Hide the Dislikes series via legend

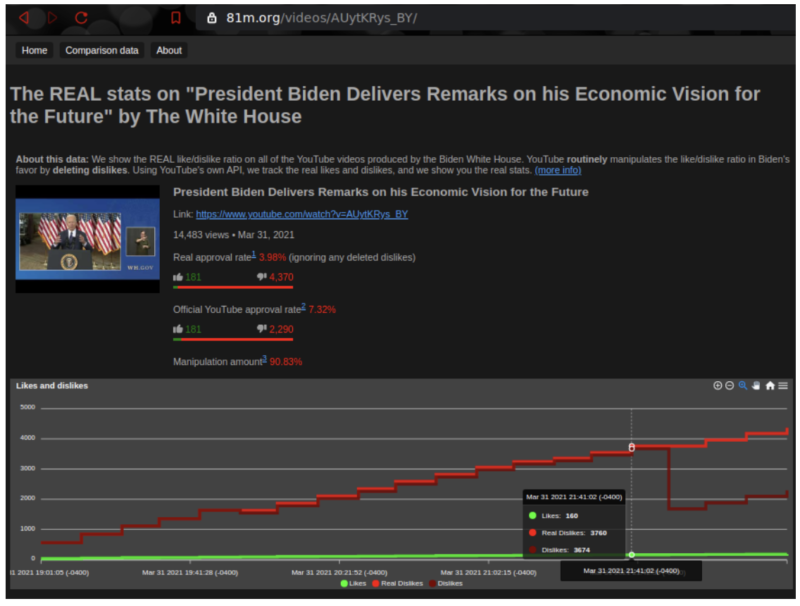(x=445, y=583)
